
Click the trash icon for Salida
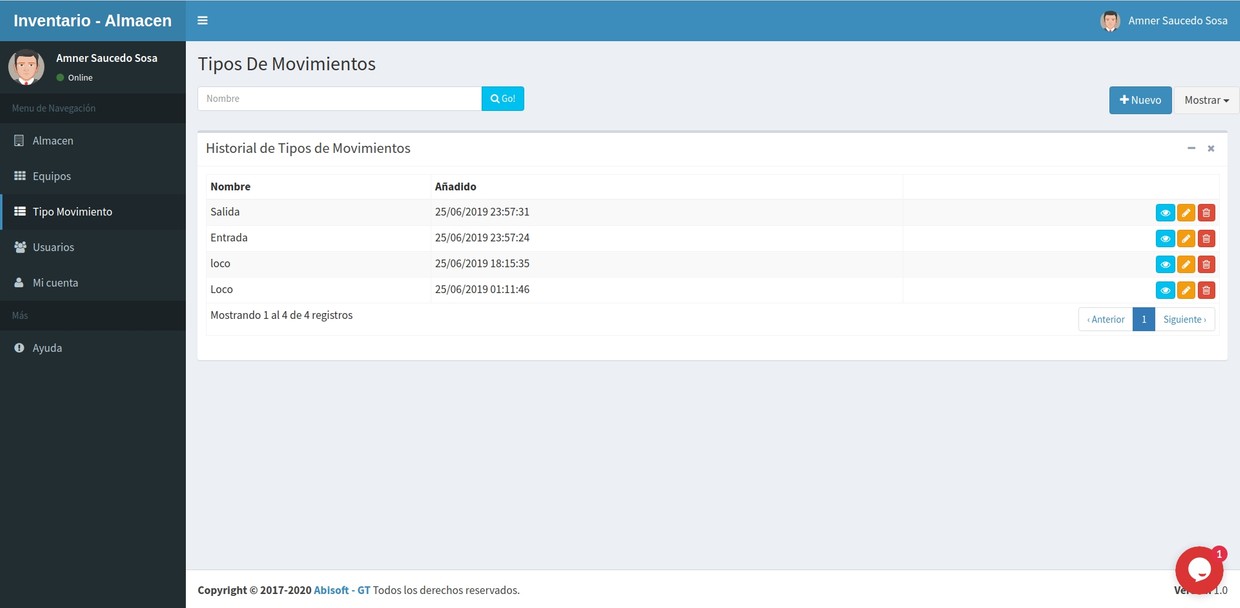(1206, 213)
